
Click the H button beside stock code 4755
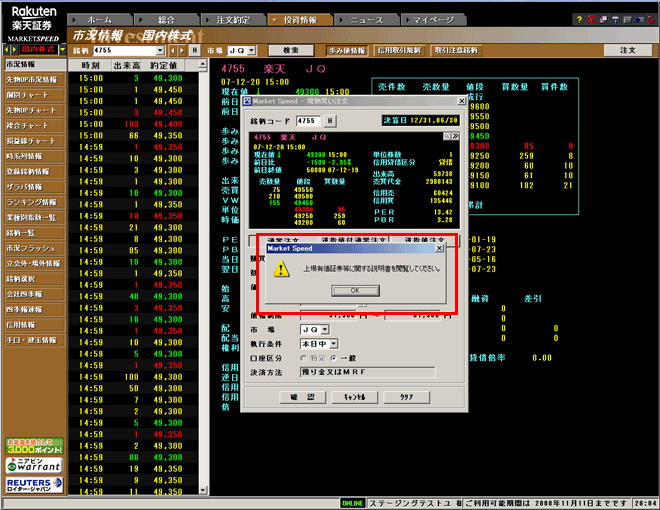331,121
